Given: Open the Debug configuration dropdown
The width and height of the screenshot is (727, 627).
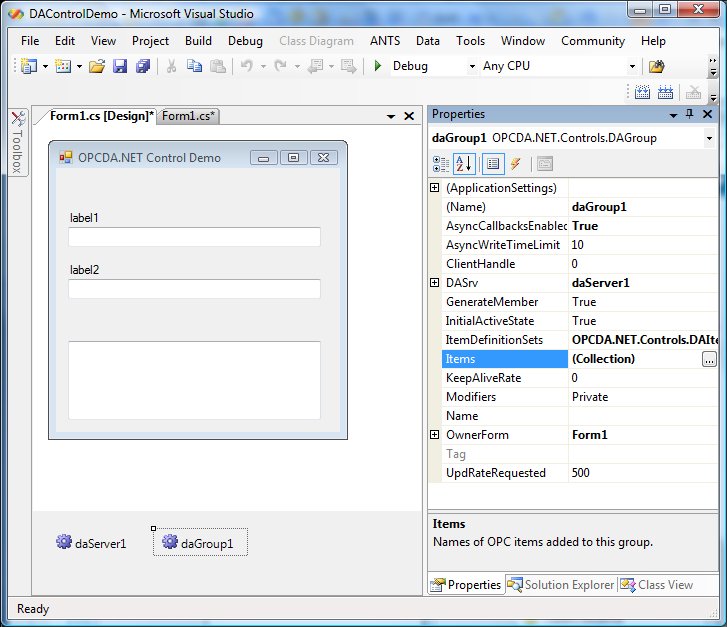Looking at the screenshot, I should [x=472, y=67].
